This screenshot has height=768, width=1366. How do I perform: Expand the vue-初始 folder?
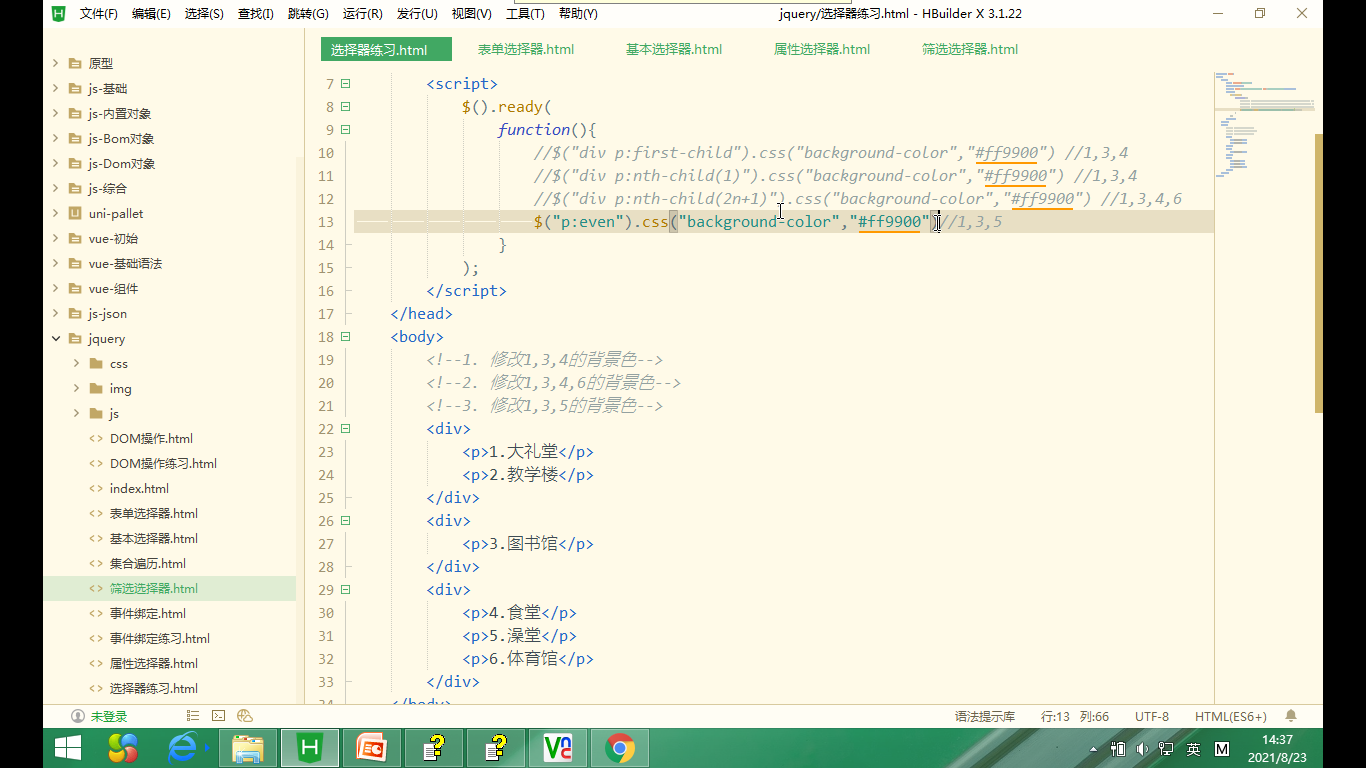[56, 238]
